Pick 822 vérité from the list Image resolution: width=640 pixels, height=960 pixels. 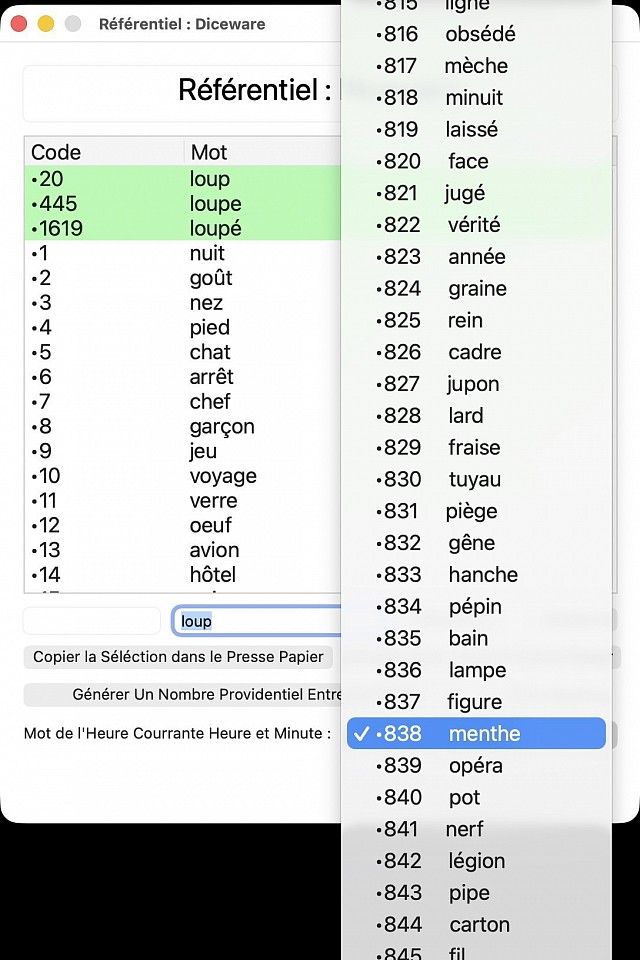[x=476, y=225]
